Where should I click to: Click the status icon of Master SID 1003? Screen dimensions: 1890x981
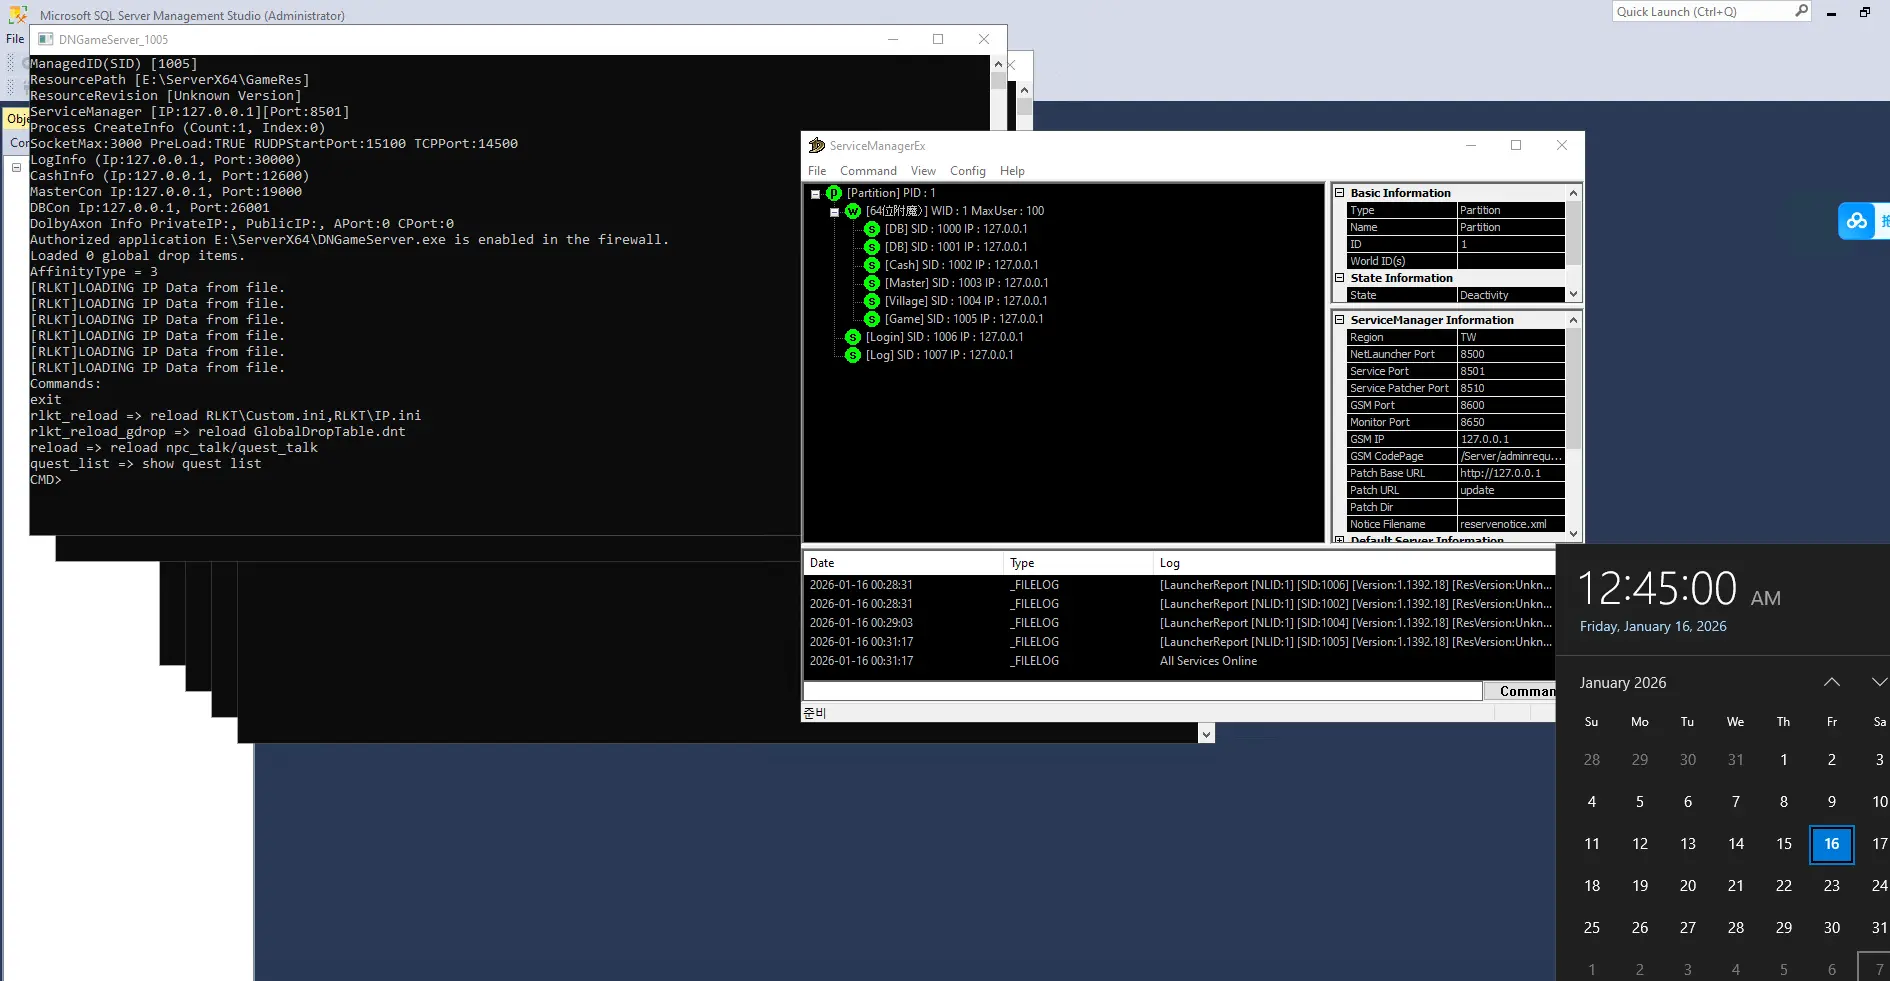tap(872, 283)
